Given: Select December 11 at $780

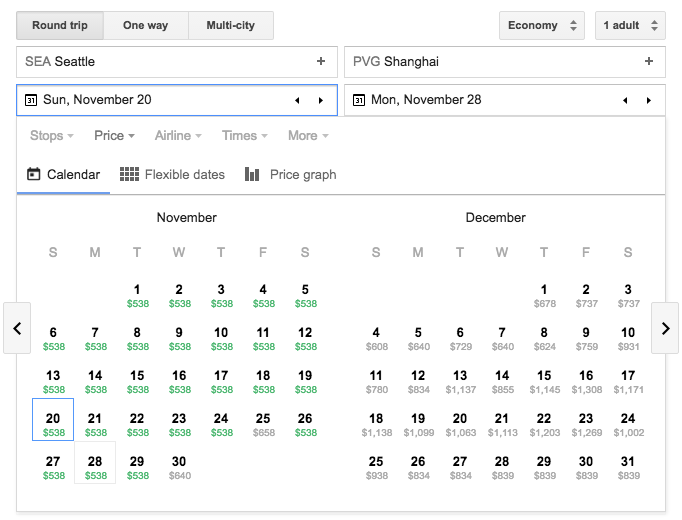Looking at the screenshot, I should pos(376,382).
